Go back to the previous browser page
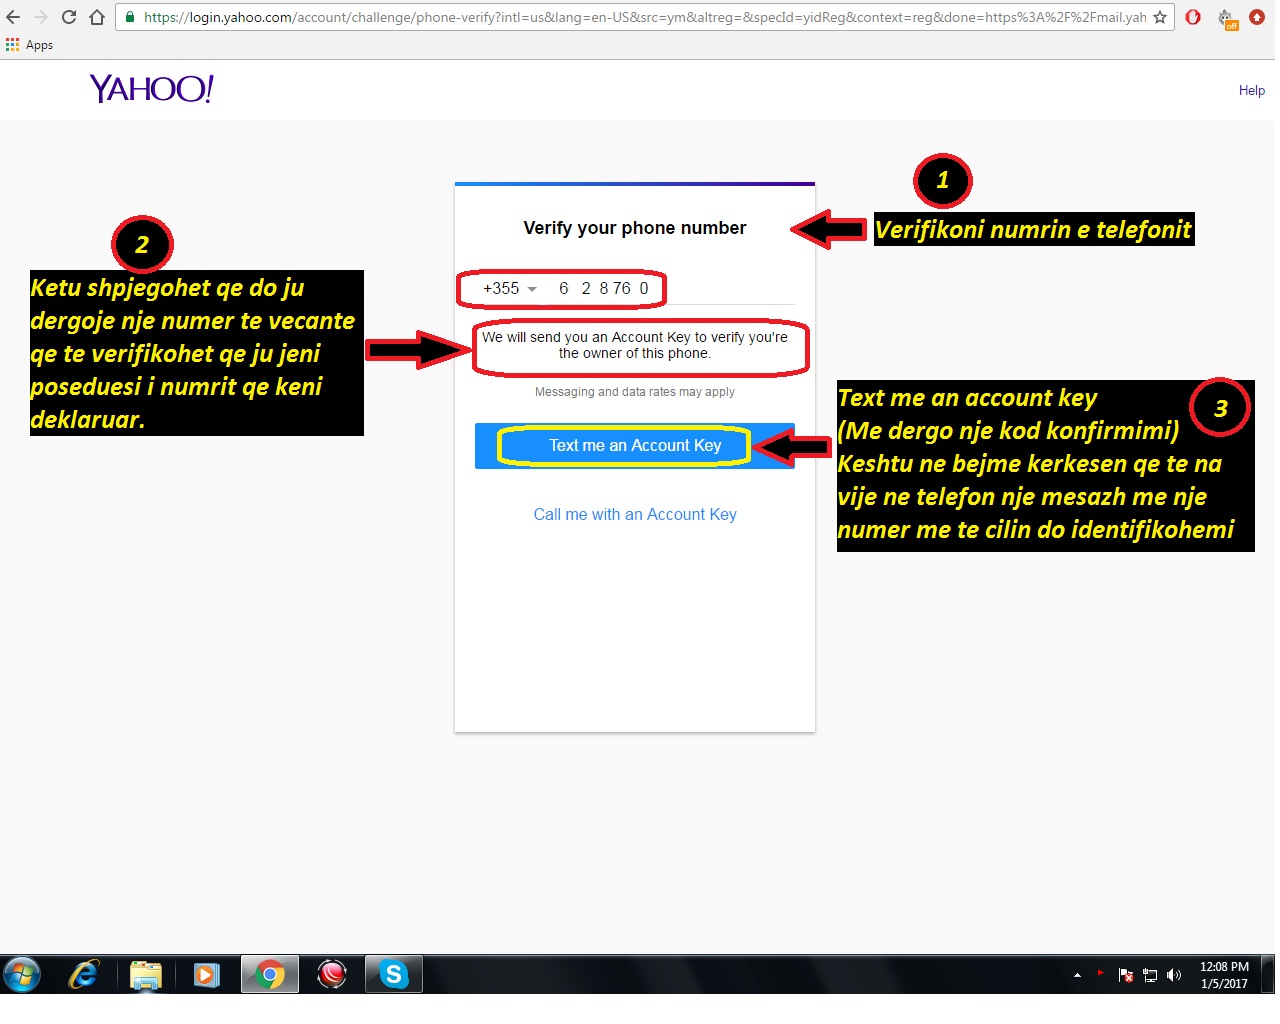This screenshot has width=1280, height=1024. [x=13, y=17]
